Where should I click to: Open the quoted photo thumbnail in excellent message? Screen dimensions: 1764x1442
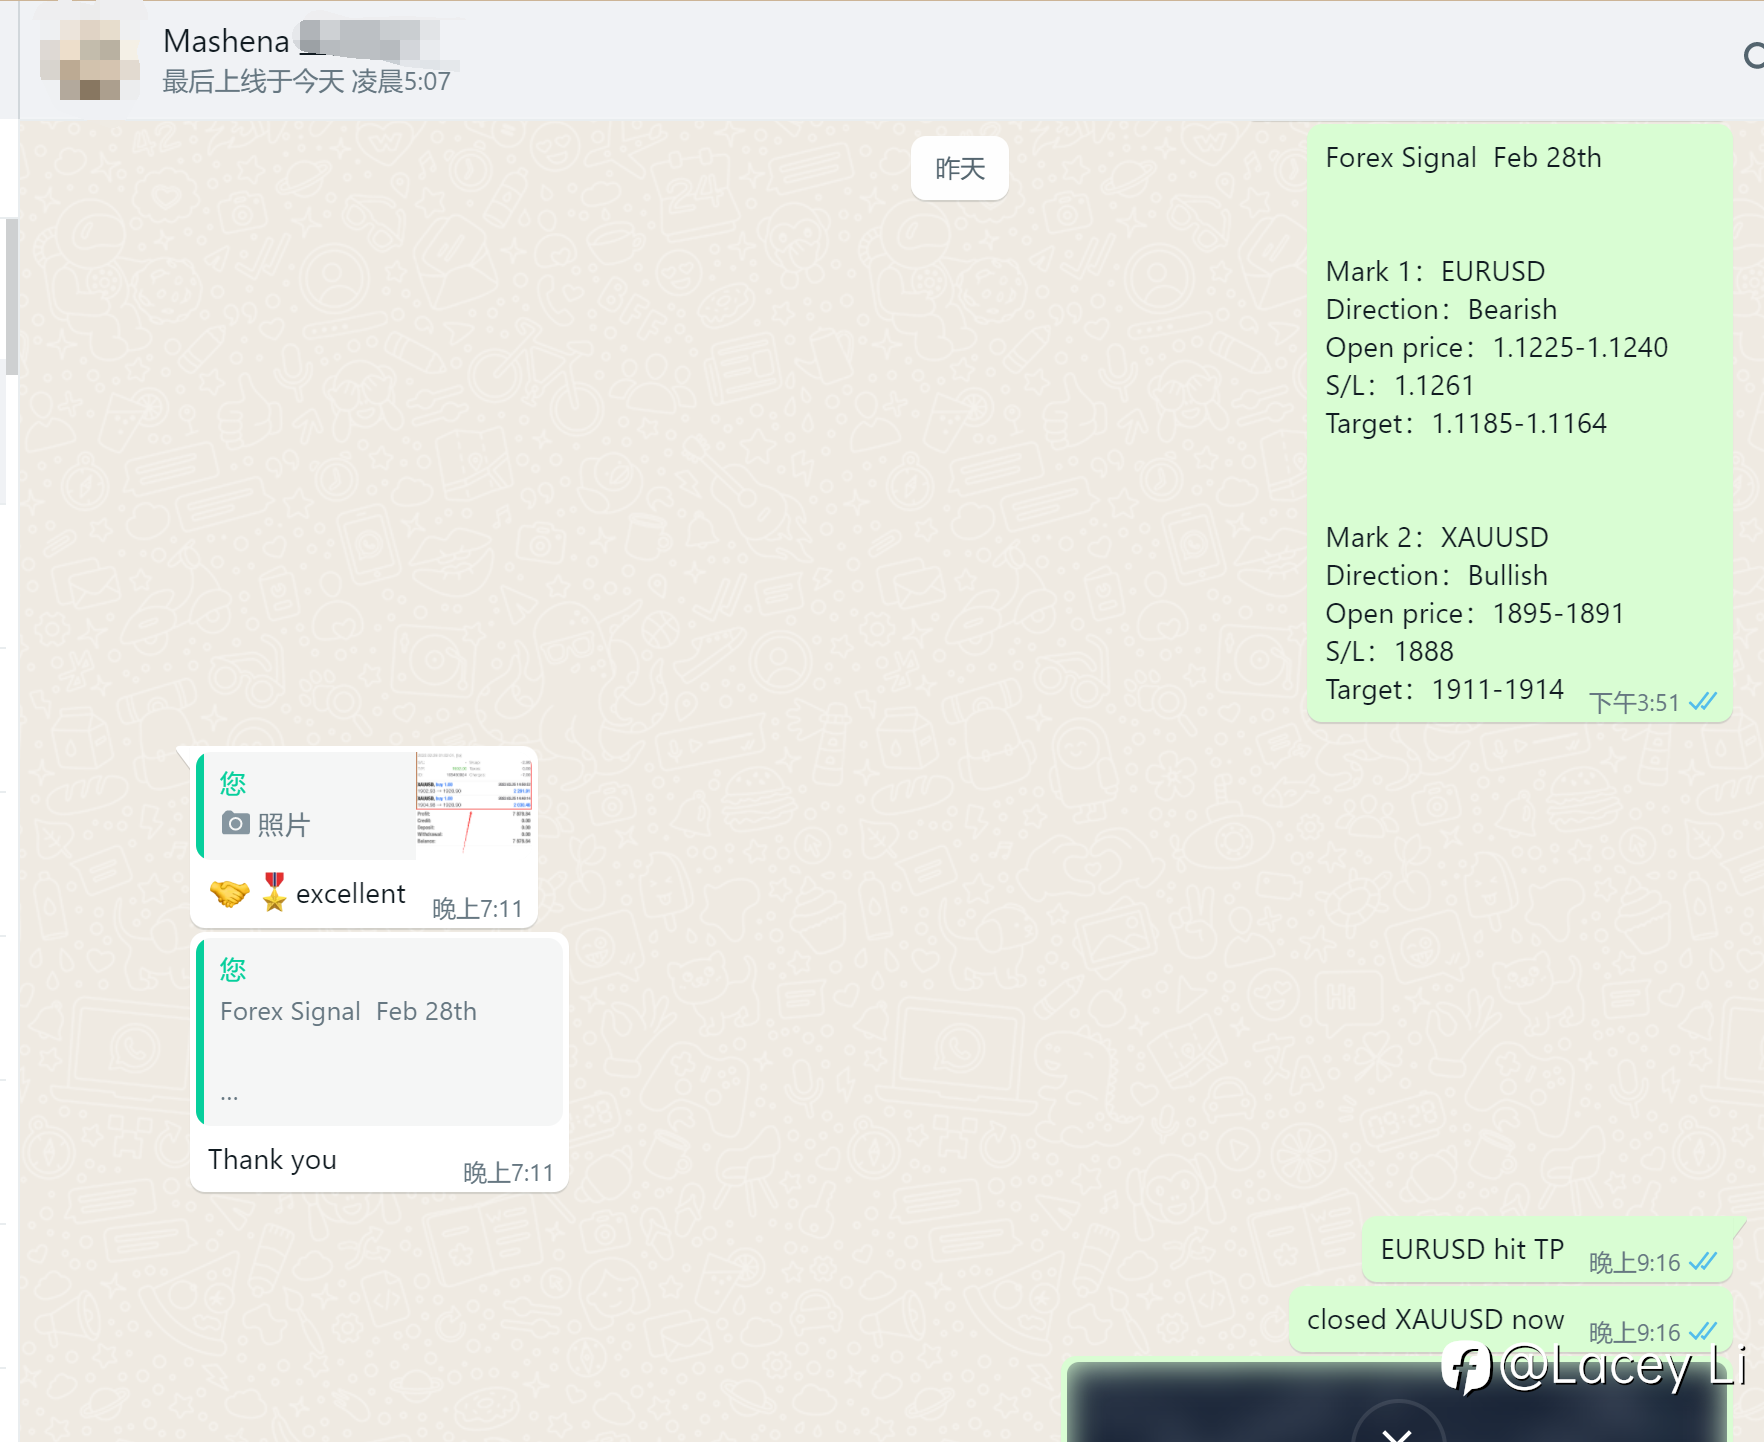(x=474, y=803)
